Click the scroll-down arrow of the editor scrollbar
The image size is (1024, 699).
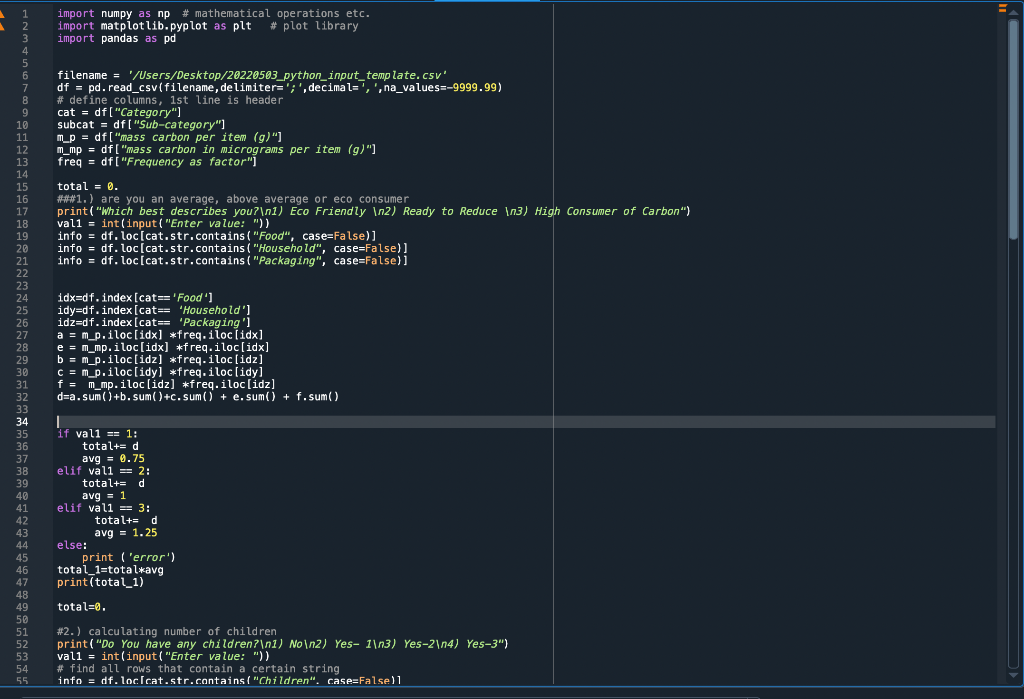click(x=1013, y=675)
